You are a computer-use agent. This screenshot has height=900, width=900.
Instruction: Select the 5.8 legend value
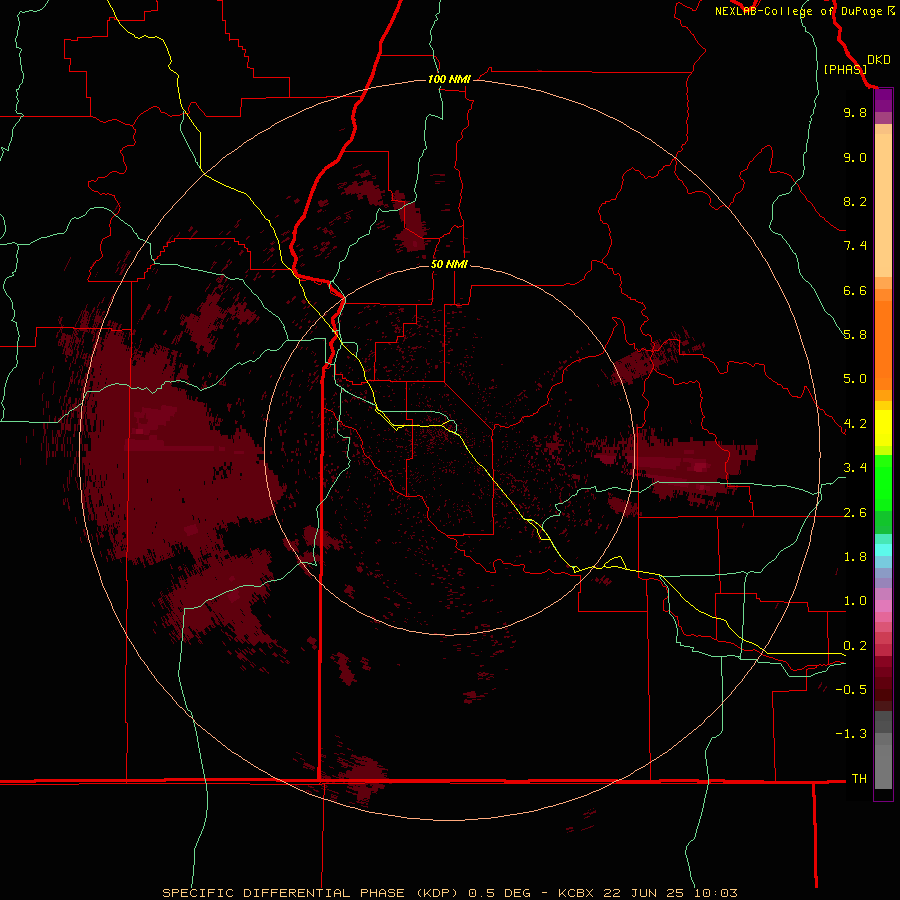(x=855, y=335)
